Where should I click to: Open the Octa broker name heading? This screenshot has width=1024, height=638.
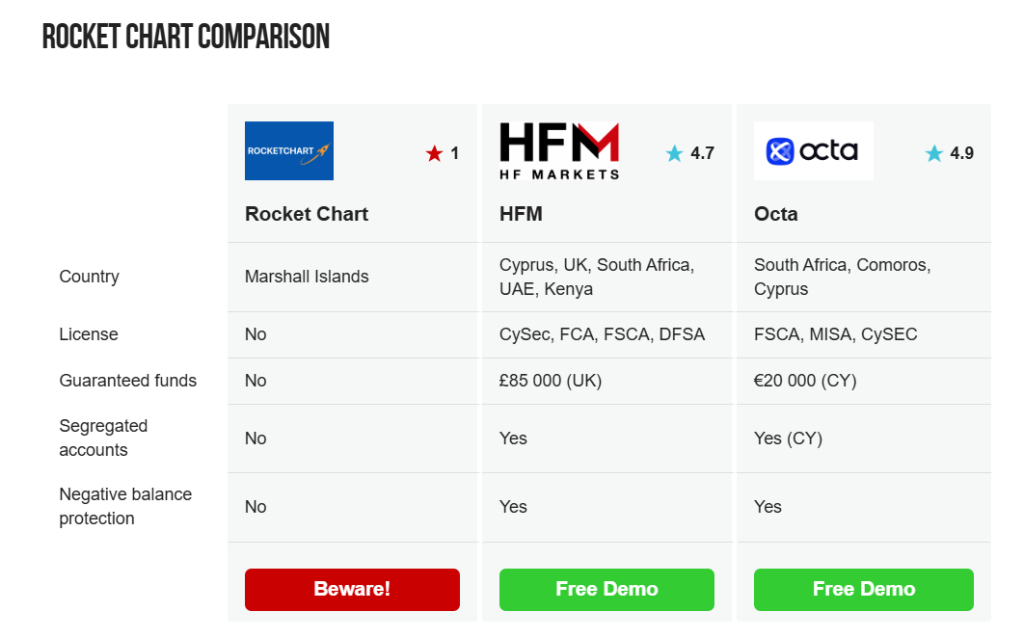pyautogui.click(x=776, y=214)
